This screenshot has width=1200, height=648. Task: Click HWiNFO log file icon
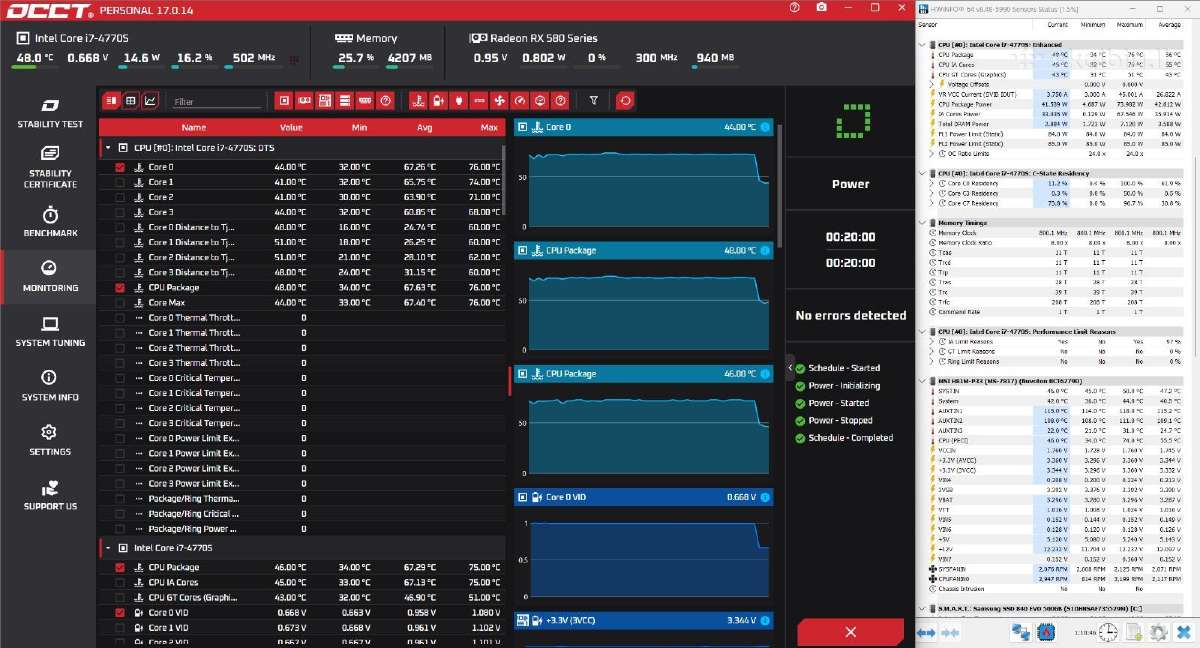1133,632
